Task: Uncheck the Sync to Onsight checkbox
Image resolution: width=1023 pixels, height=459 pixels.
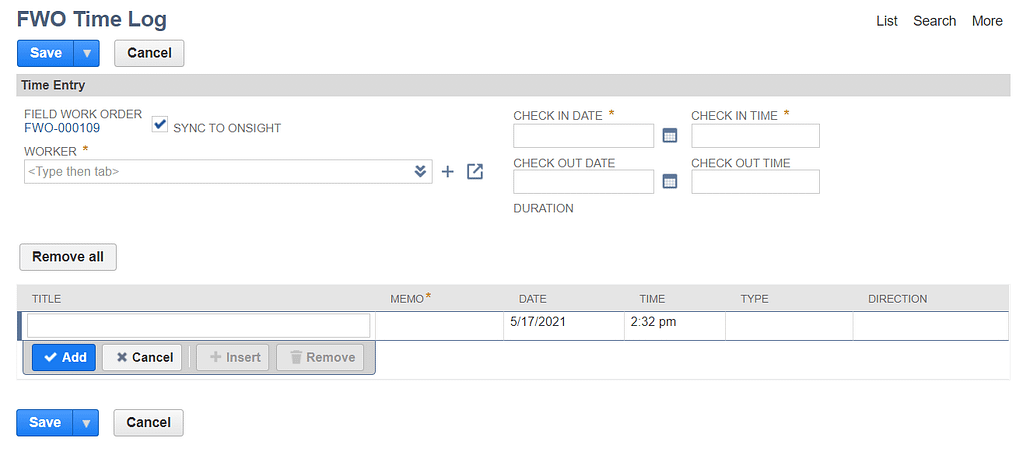Action: point(160,125)
